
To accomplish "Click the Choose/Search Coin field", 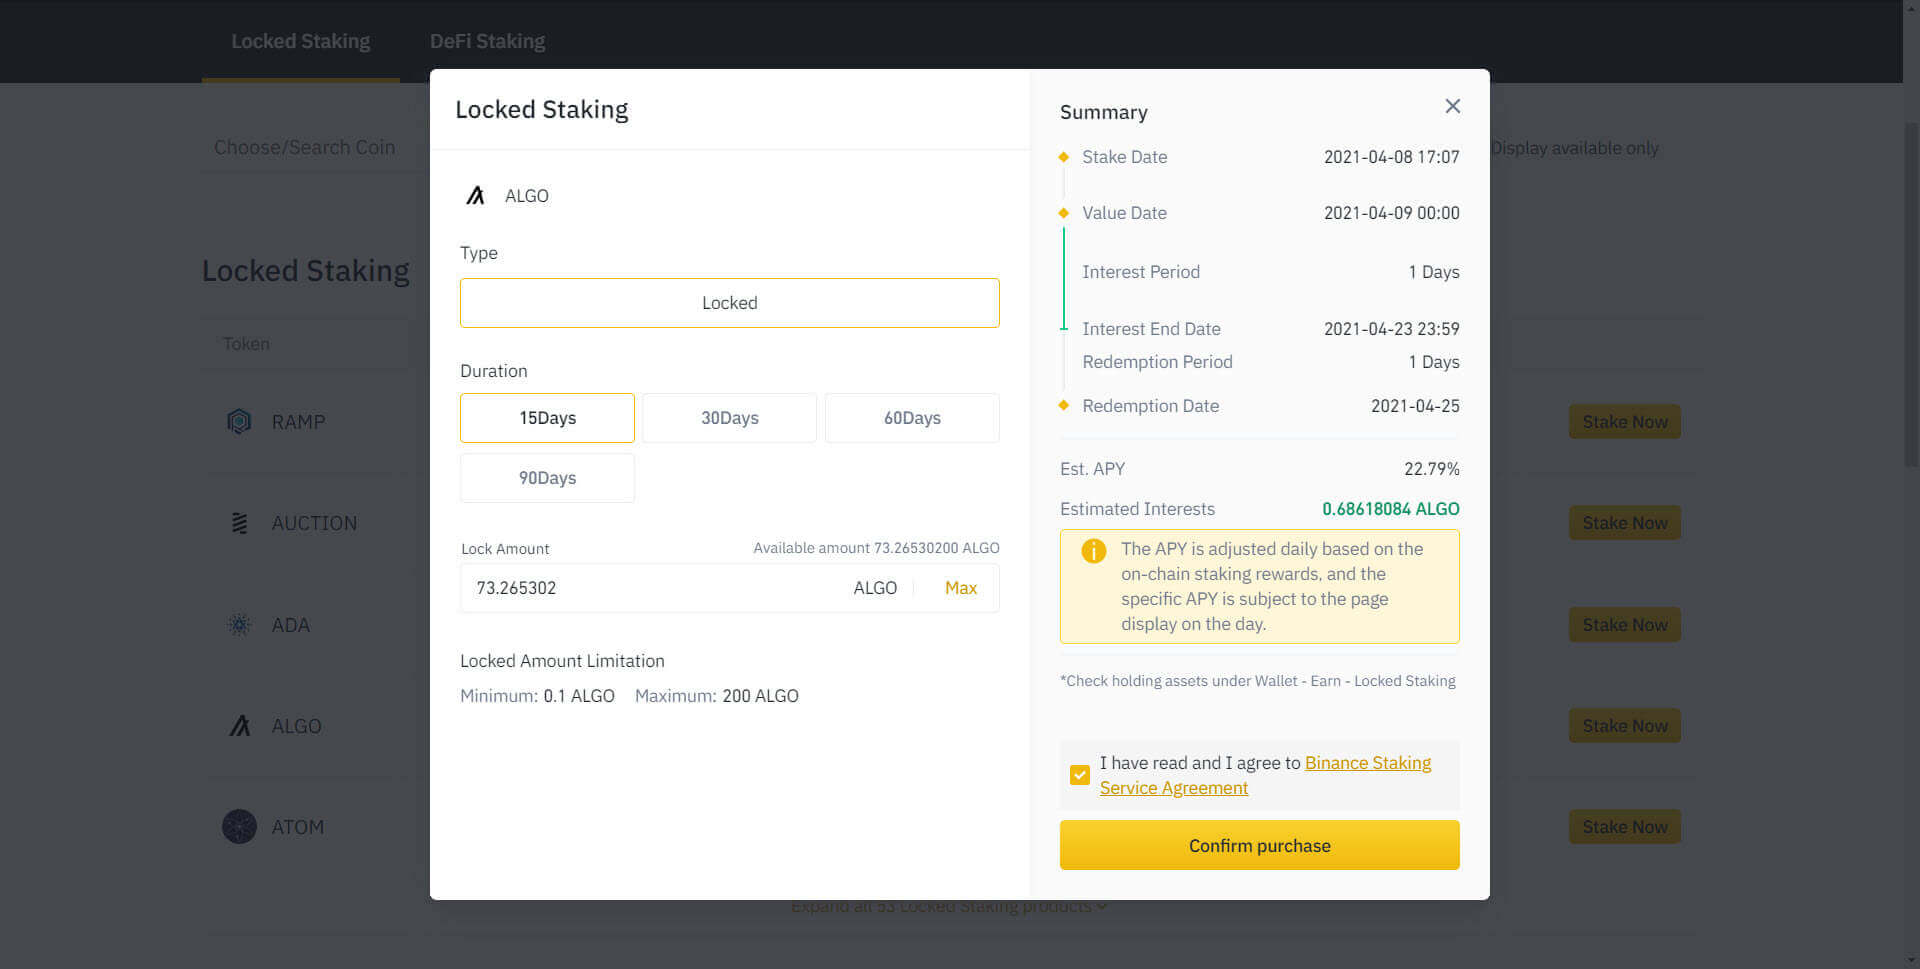I will point(305,148).
